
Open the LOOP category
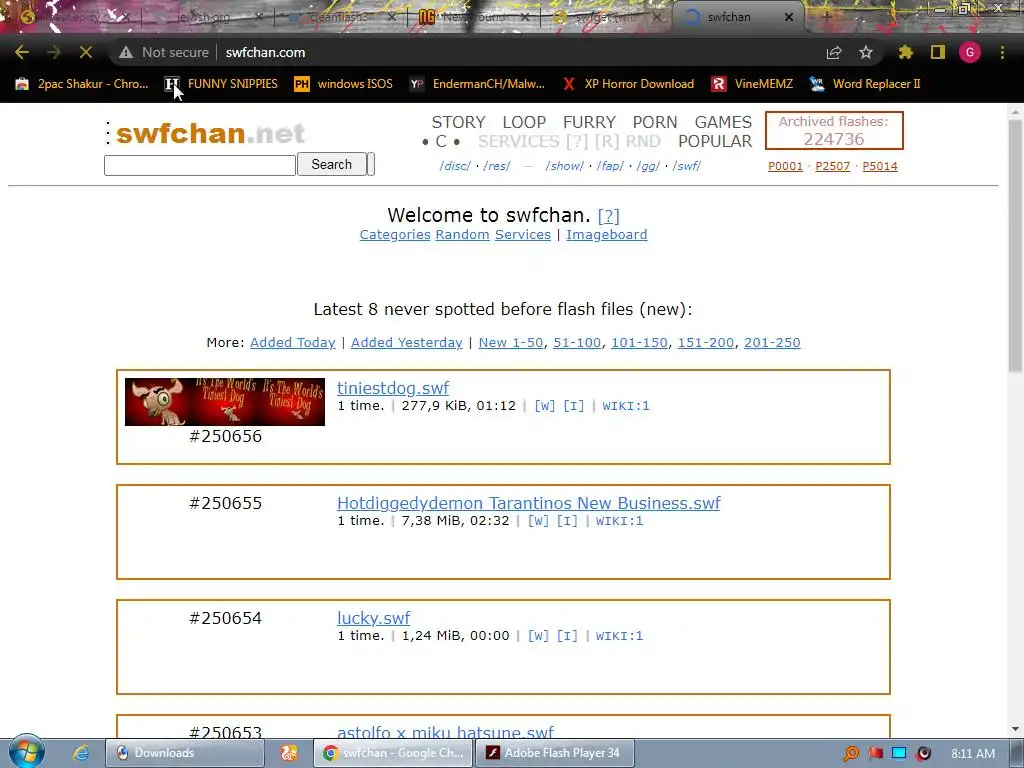(x=524, y=122)
